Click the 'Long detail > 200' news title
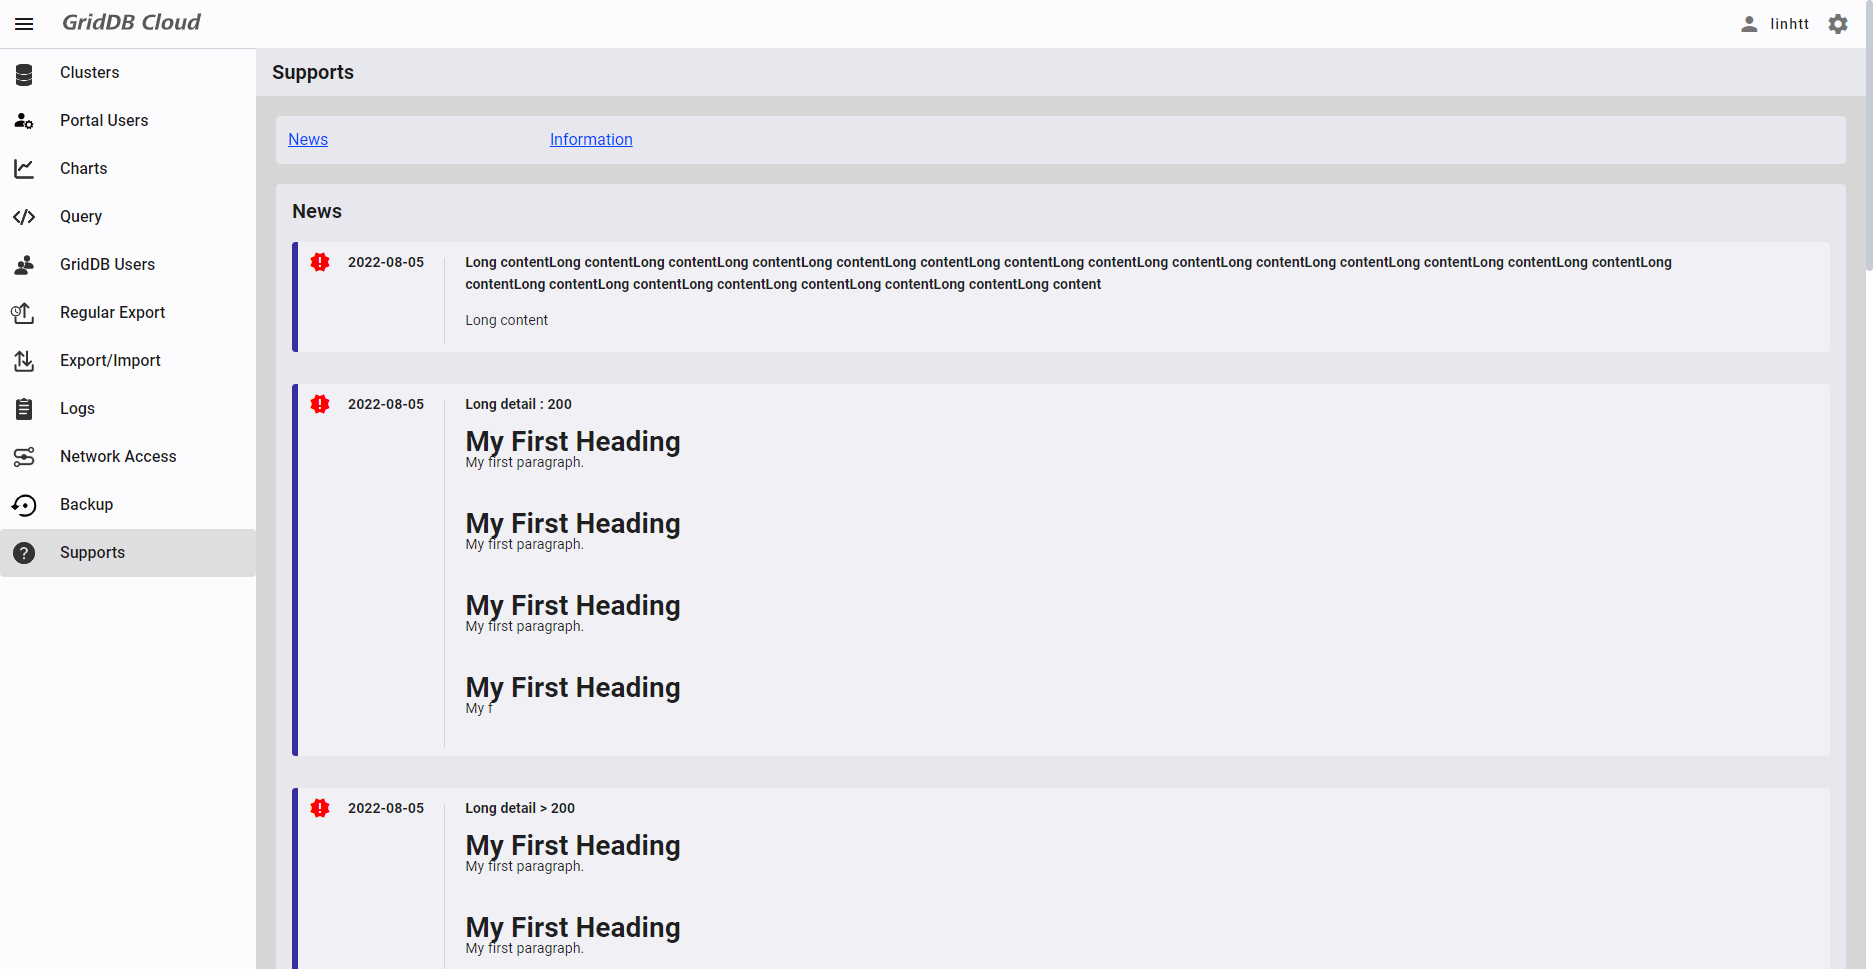The height and width of the screenshot is (969, 1873). 520,808
